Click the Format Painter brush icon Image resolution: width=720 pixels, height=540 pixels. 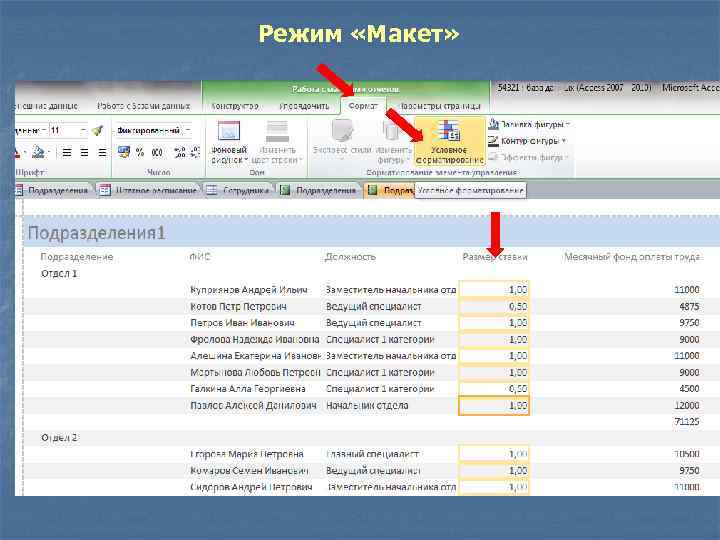click(97, 131)
